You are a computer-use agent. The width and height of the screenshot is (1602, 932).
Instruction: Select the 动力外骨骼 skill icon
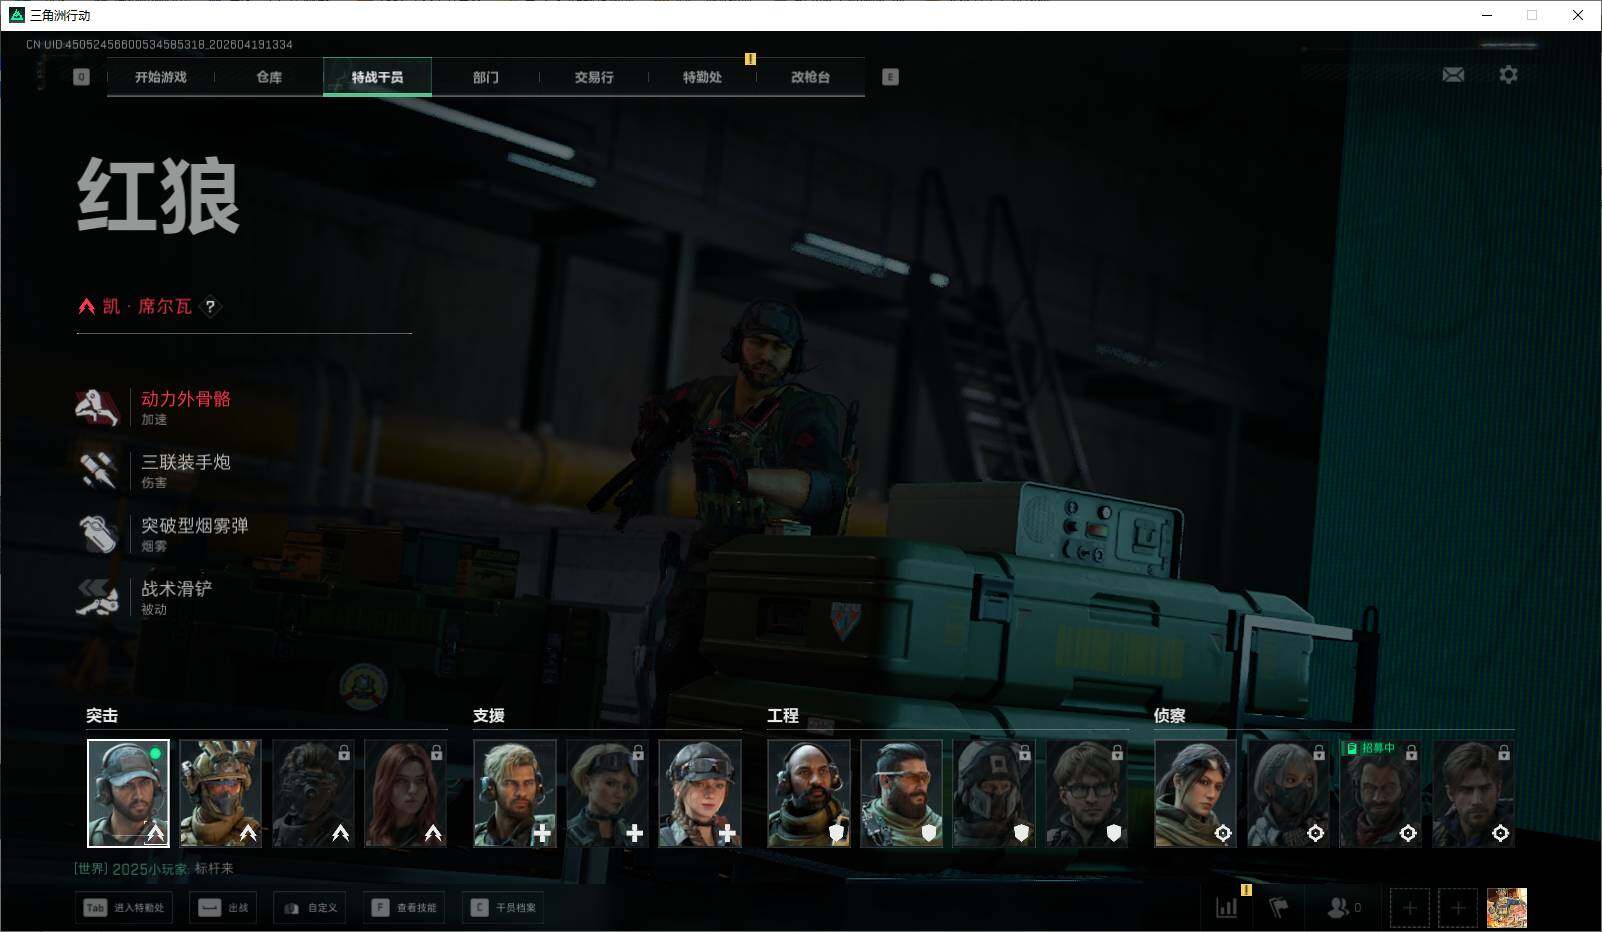[97, 407]
